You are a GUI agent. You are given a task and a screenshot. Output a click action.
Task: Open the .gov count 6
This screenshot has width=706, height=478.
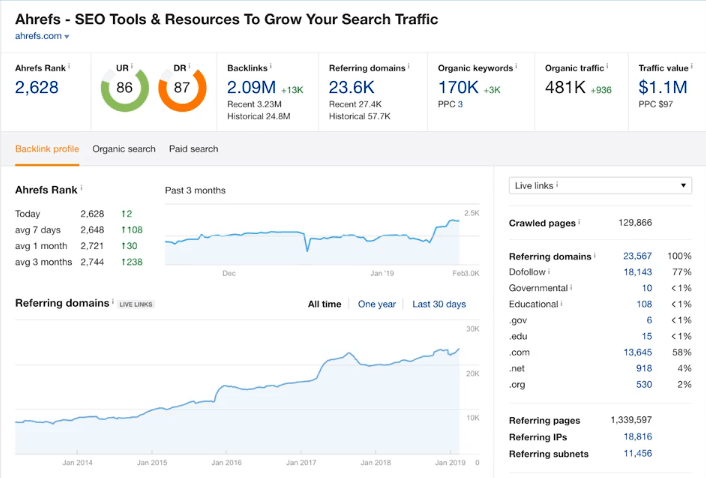tap(649, 320)
